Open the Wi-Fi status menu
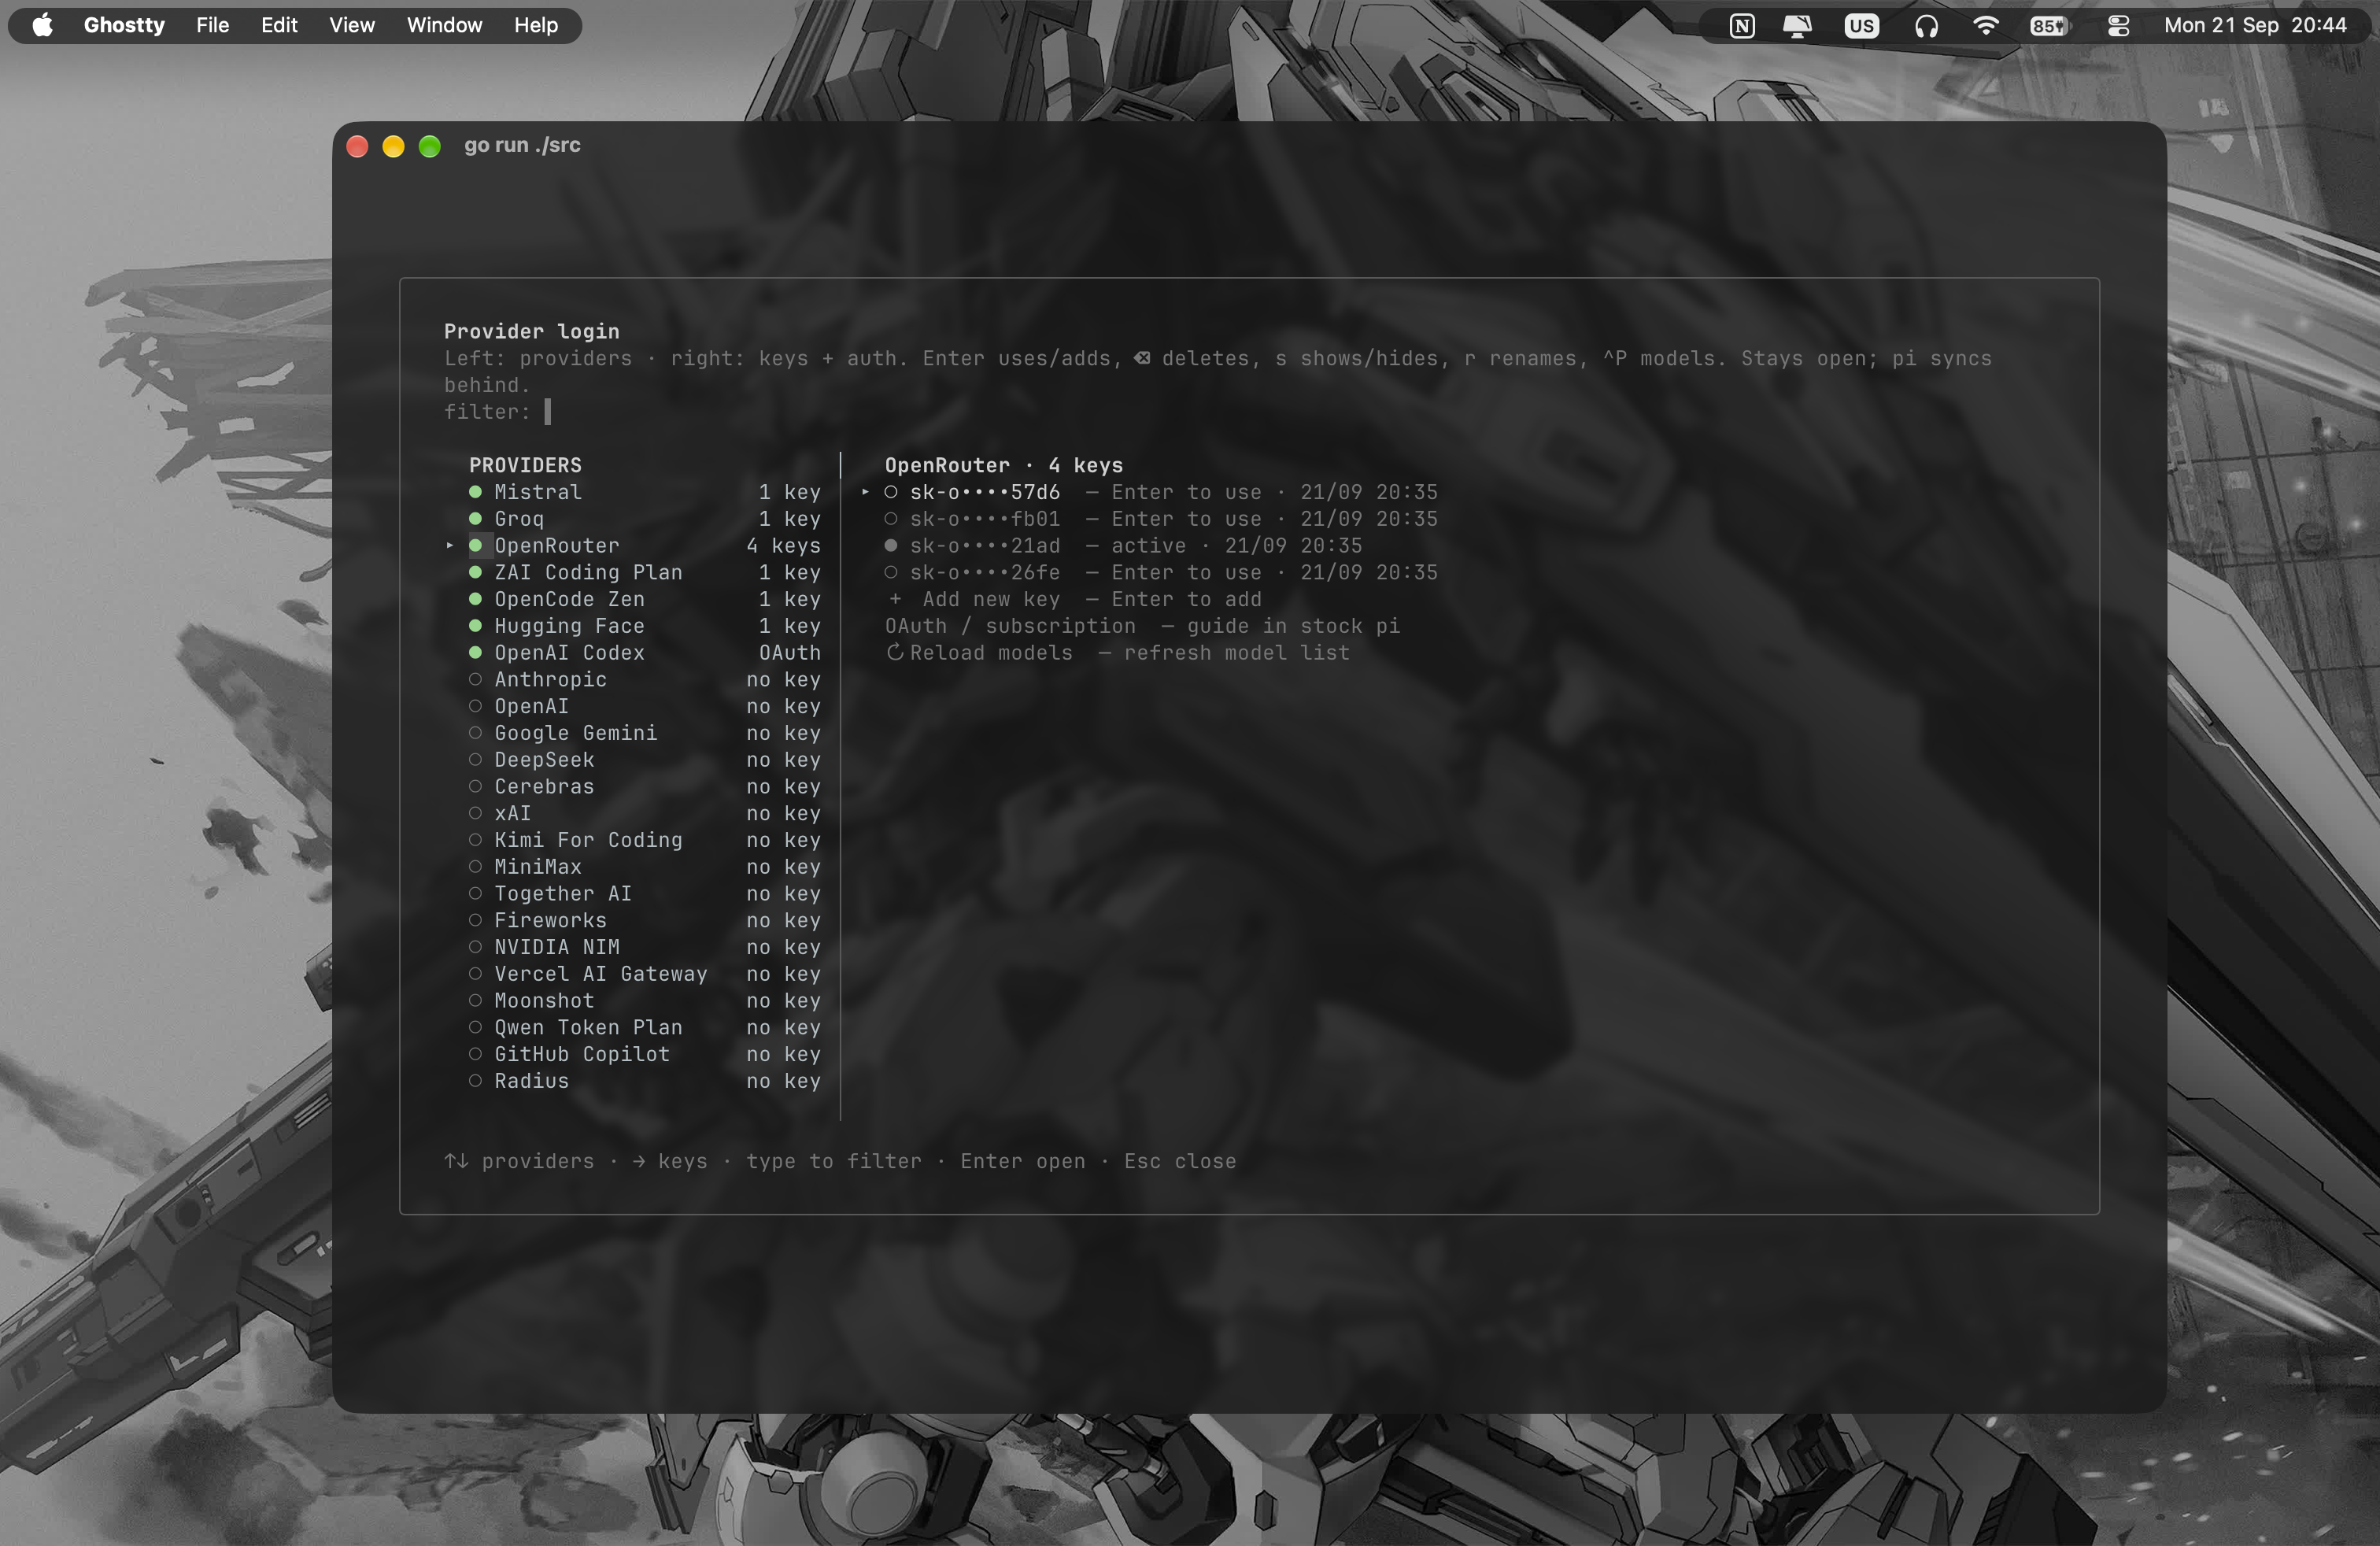The height and width of the screenshot is (1546, 2380). pyautogui.click(x=1986, y=26)
